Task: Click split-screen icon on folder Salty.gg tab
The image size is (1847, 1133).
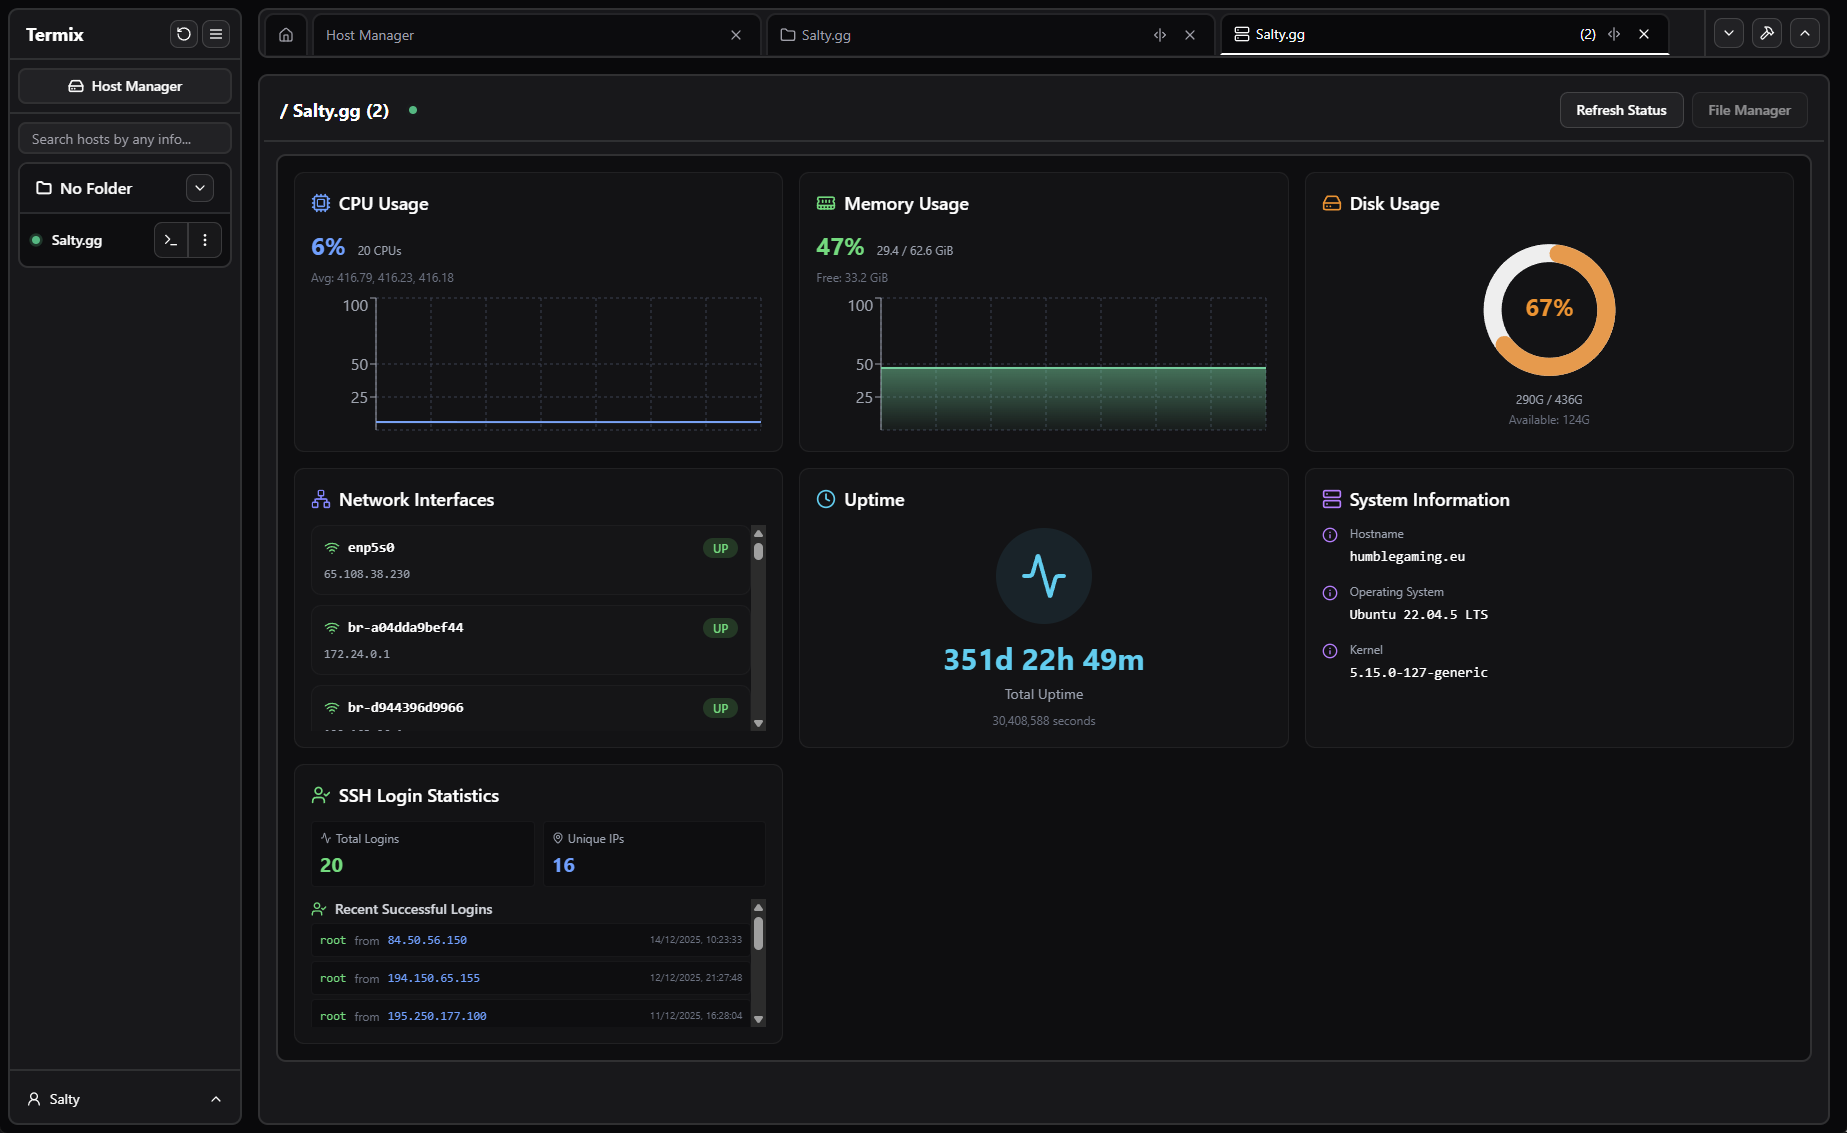Action: (1160, 35)
